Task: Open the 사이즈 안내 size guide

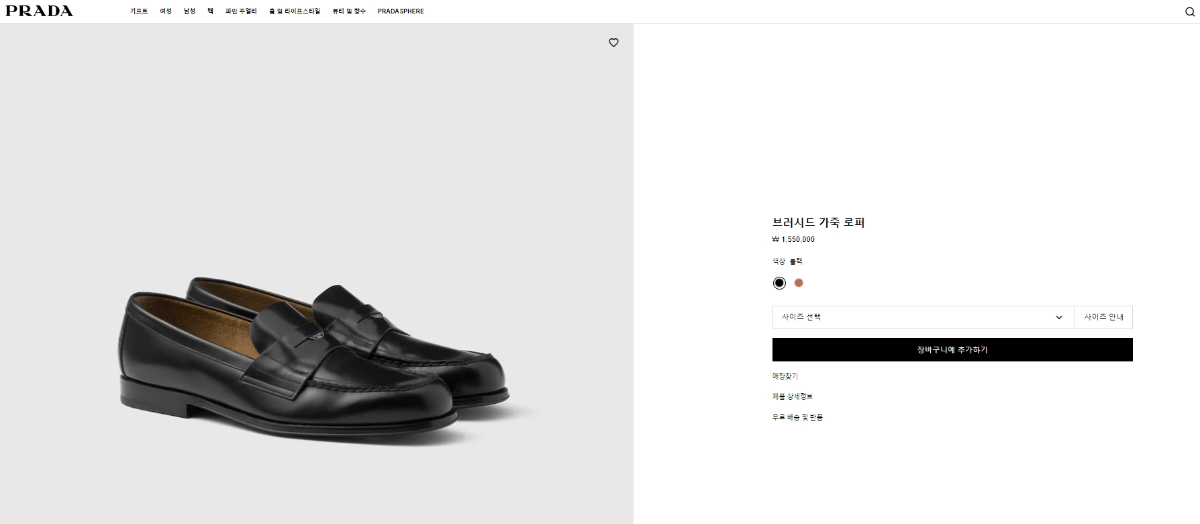Action: [1104, 317]
